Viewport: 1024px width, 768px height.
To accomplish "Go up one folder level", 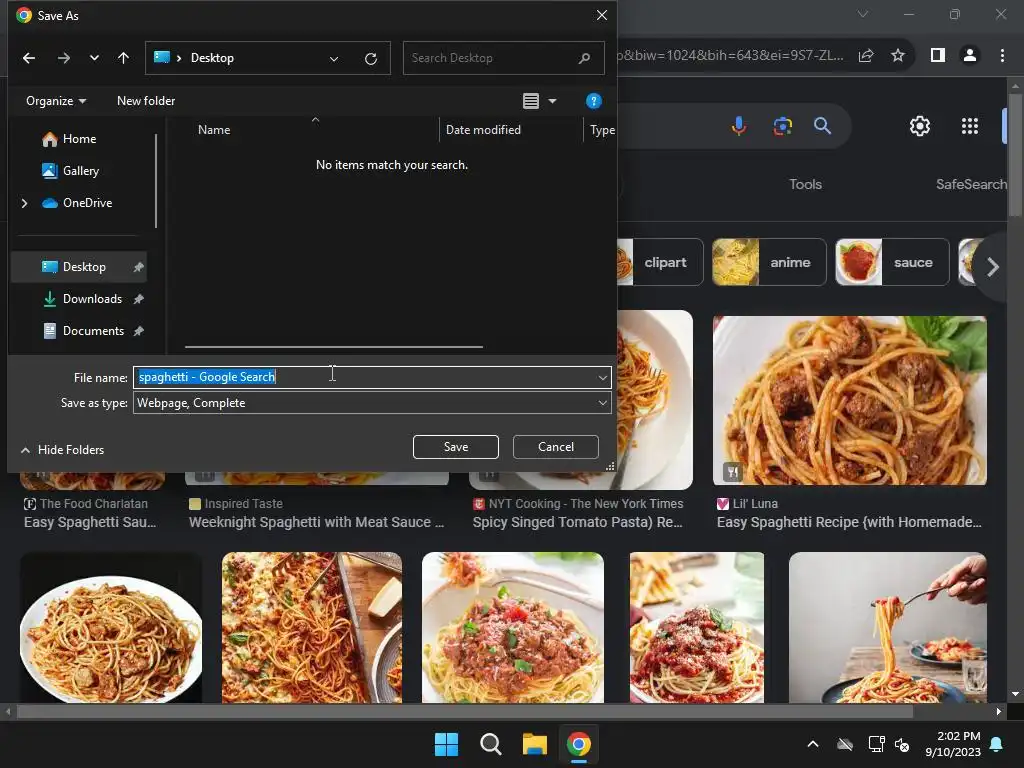I will [123, 58].
